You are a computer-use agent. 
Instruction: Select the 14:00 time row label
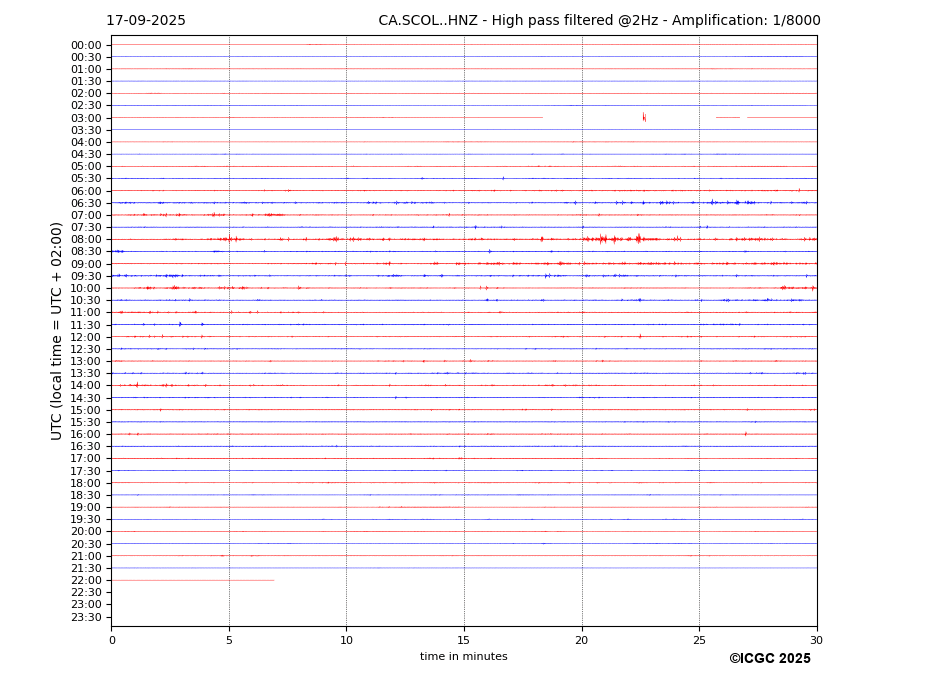[x=86, y=386]
